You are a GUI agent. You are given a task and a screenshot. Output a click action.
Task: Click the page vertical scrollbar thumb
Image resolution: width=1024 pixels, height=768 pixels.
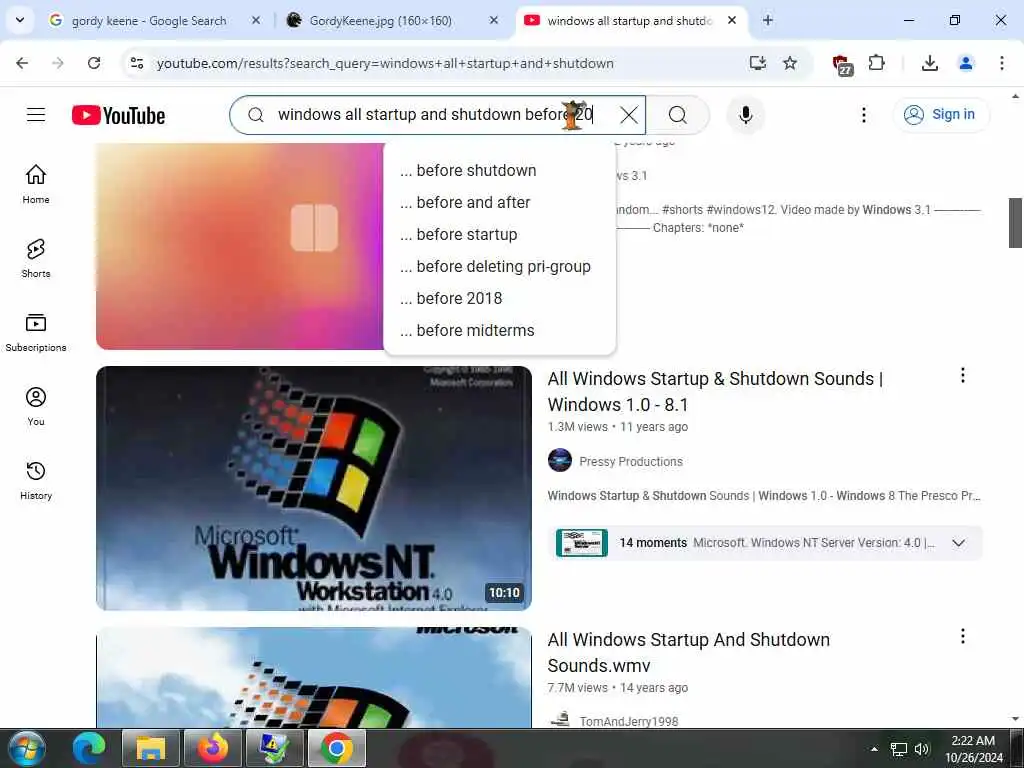click(1015, 223)
